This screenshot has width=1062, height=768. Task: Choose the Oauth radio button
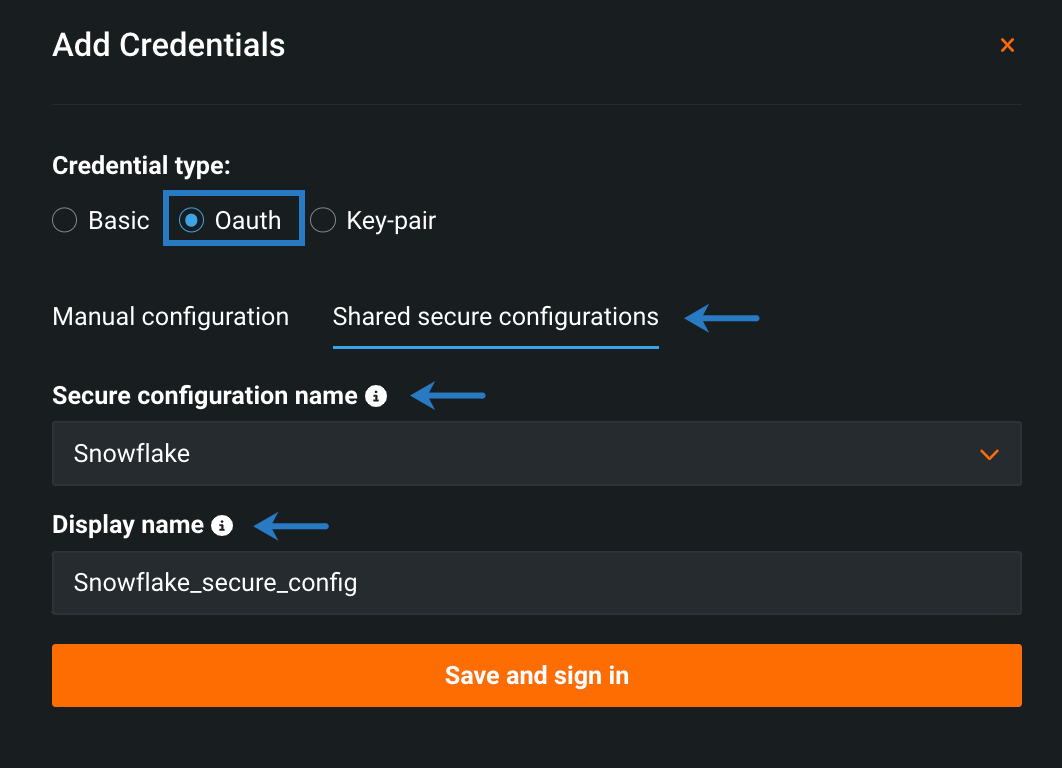[192, 221]
